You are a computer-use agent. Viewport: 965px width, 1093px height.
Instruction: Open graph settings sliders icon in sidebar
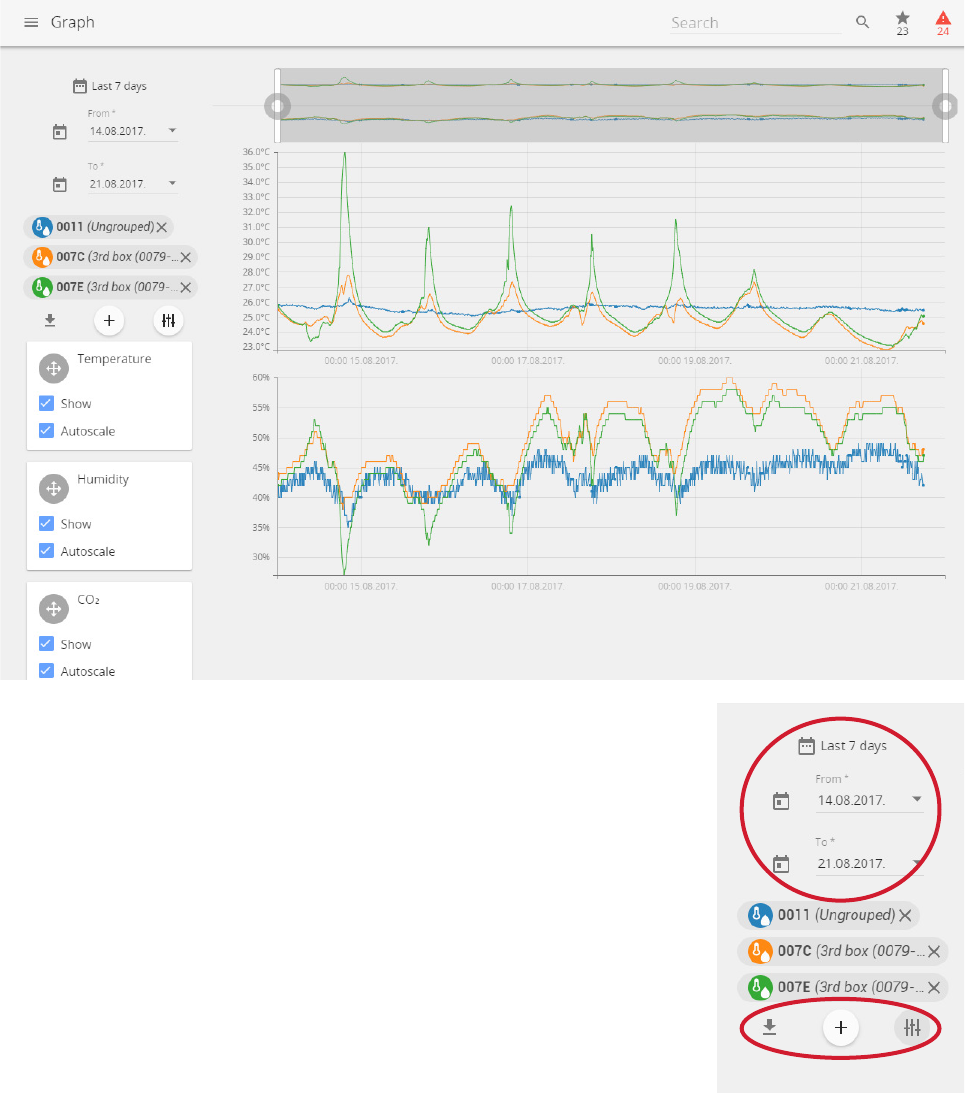point(168,321)
